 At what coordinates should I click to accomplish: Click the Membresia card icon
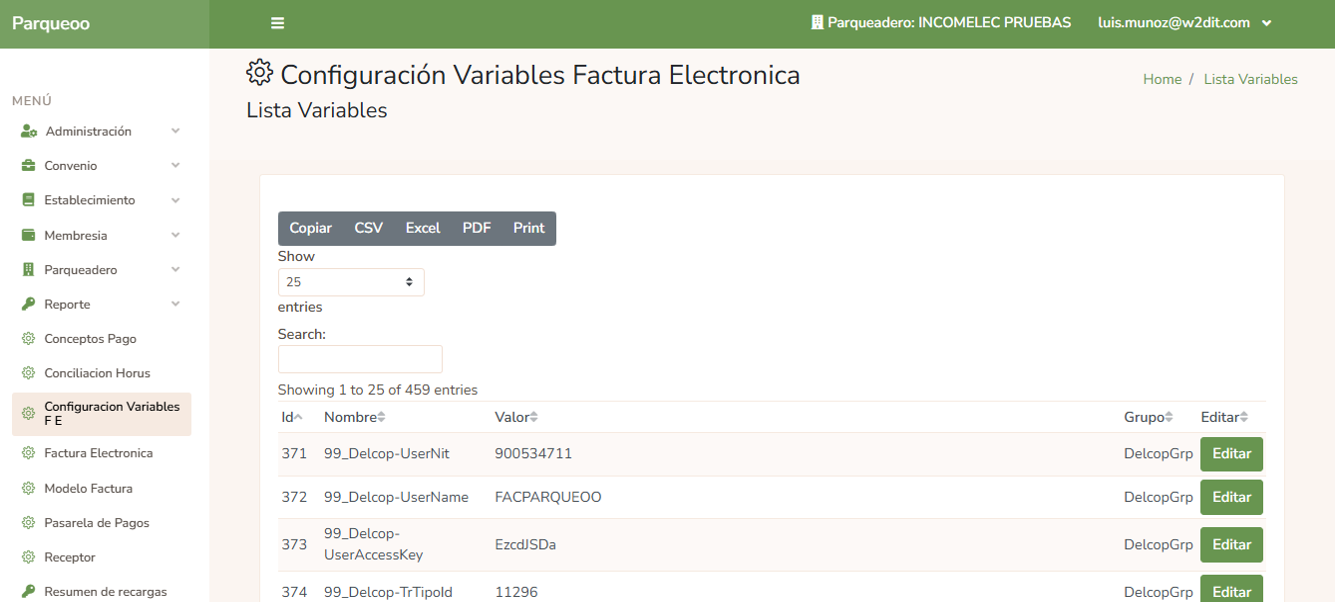tap(28, 235)
